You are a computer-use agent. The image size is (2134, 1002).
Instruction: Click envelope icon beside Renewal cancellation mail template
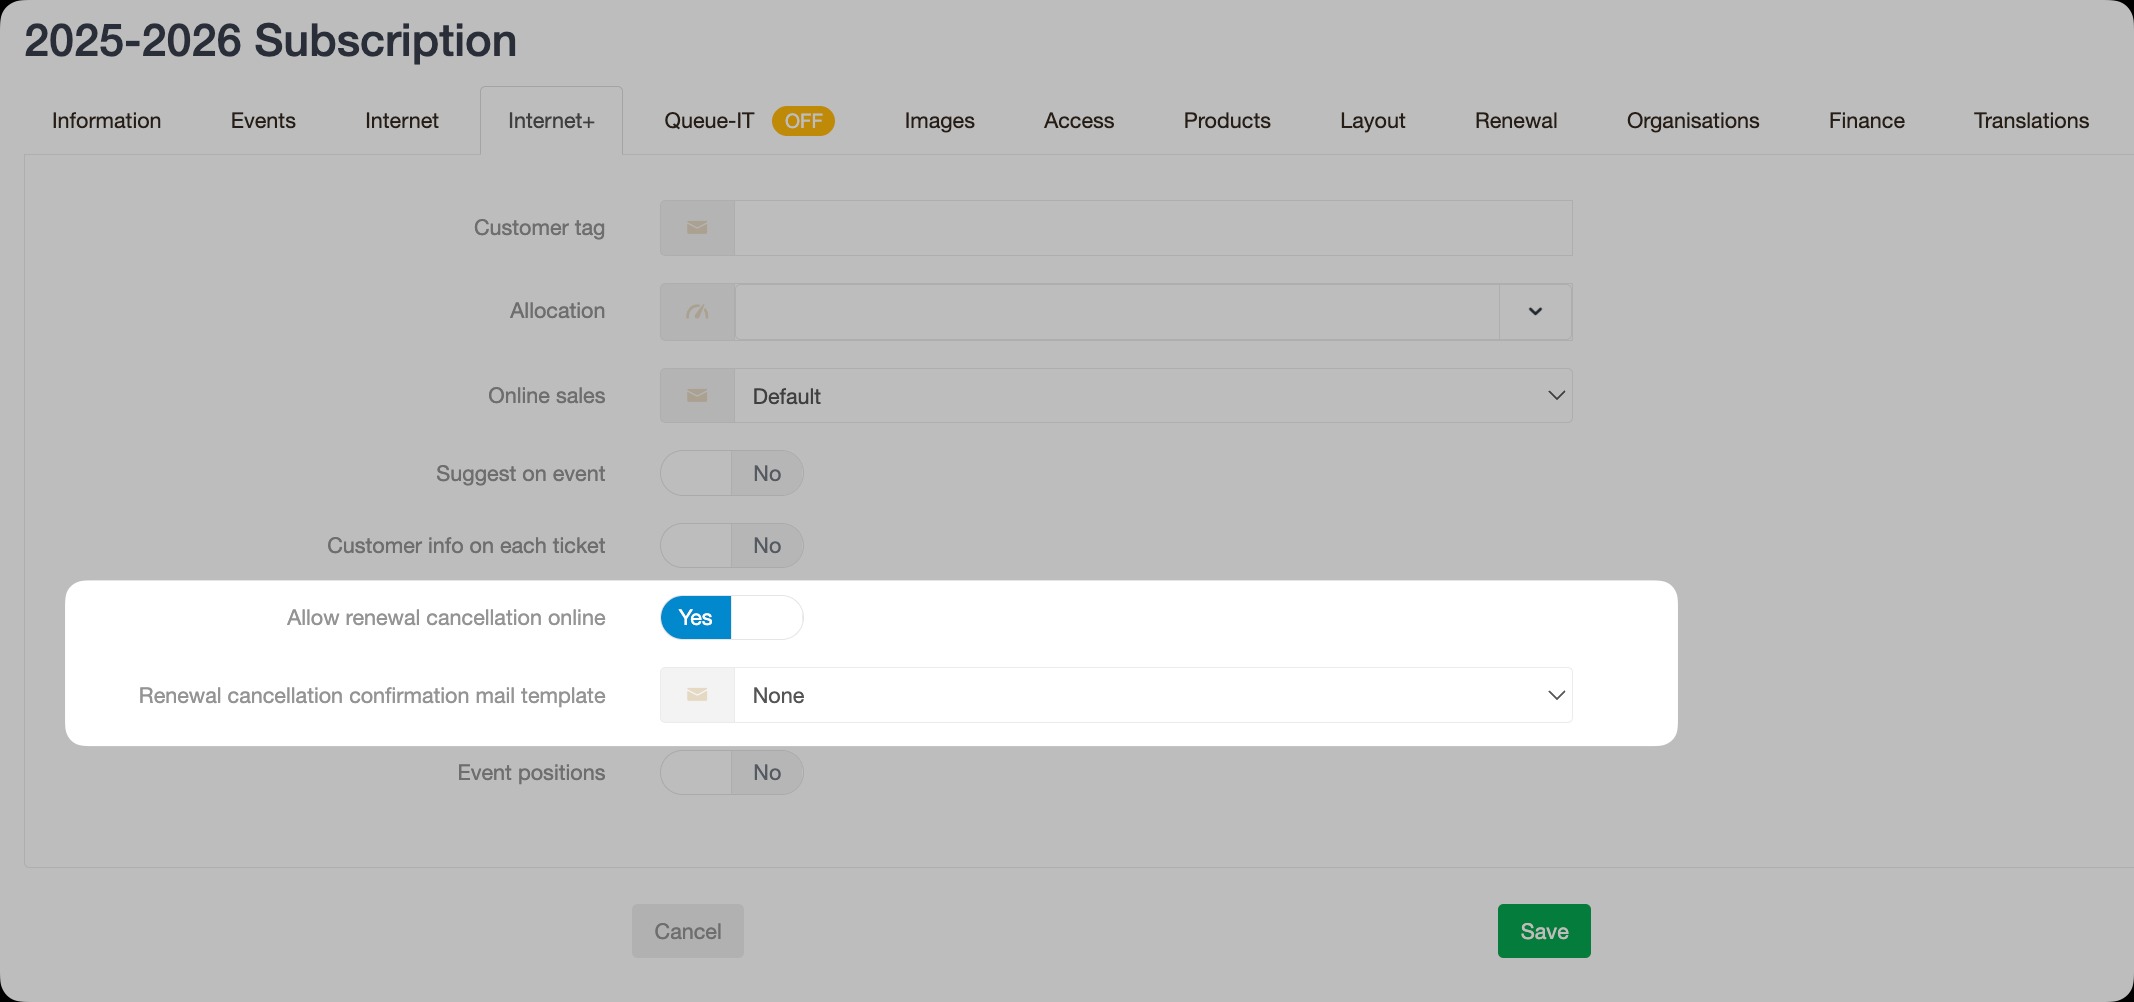[697, 695]
